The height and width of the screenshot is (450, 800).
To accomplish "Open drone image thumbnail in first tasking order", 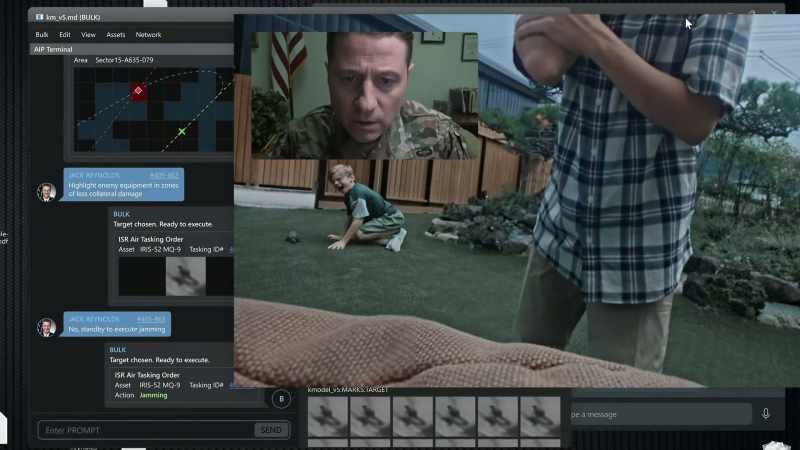I will (x=186, y=276).
